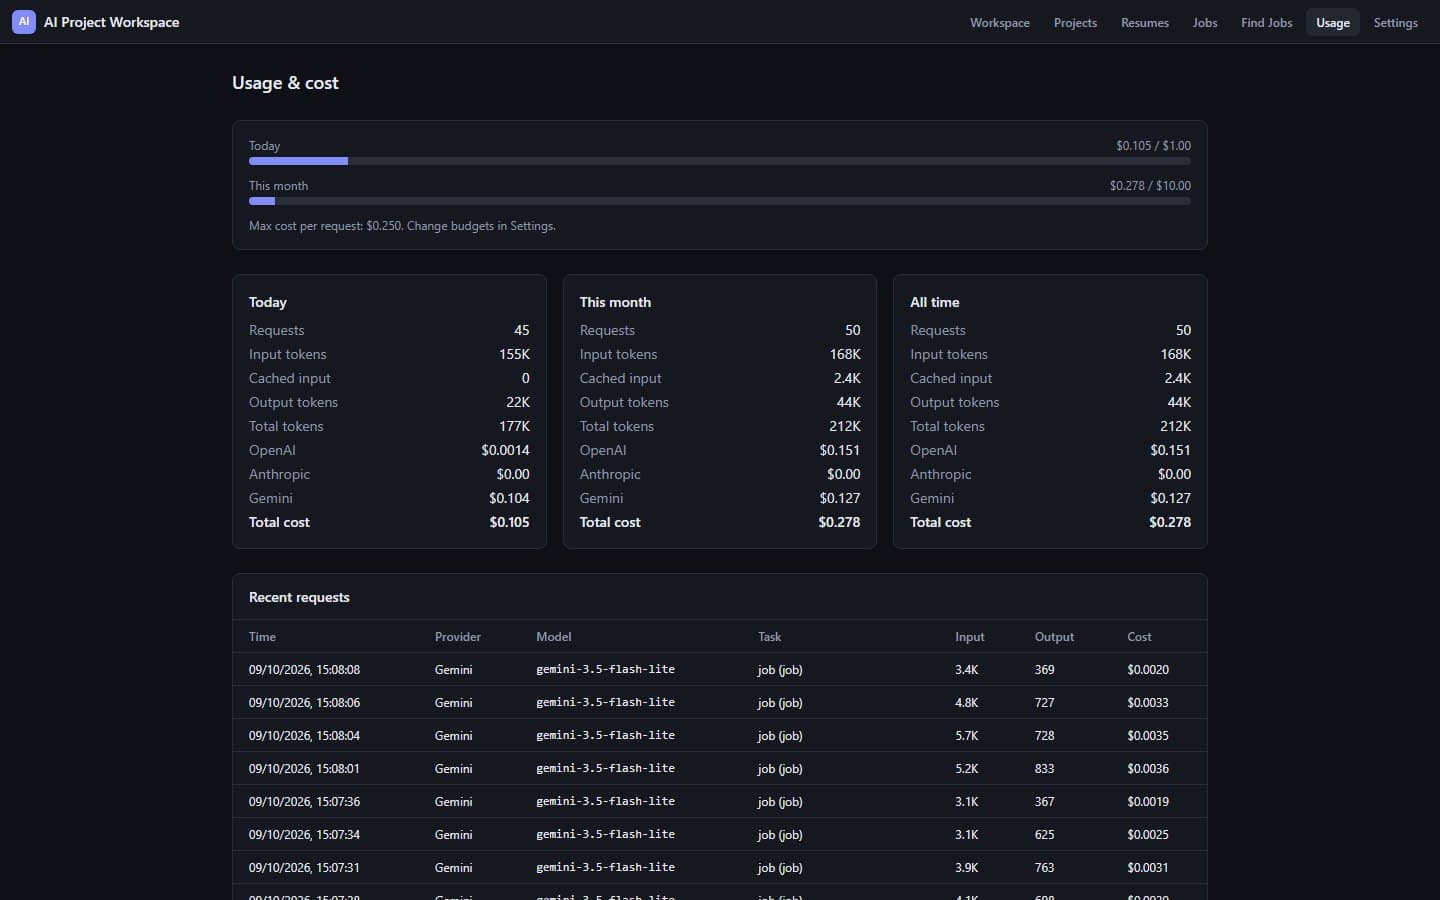1440x900 pixels.
Task: Select the request row at 15:08:06
Action: click(x=720, y=702)
